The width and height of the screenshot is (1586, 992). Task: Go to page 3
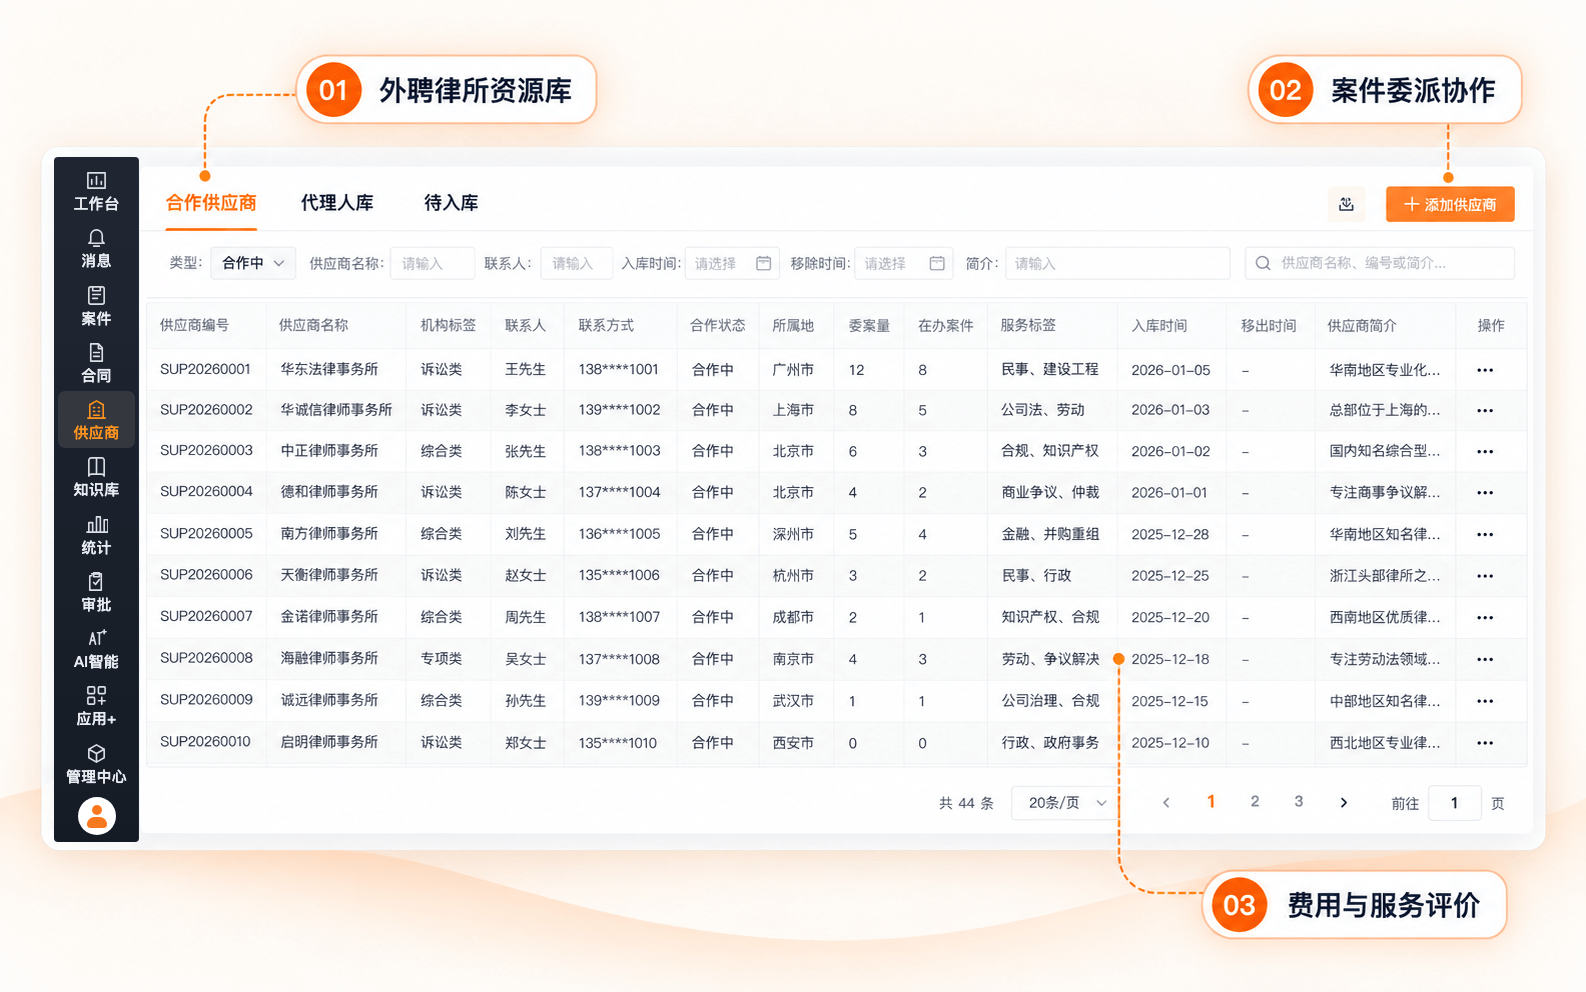1299,802
